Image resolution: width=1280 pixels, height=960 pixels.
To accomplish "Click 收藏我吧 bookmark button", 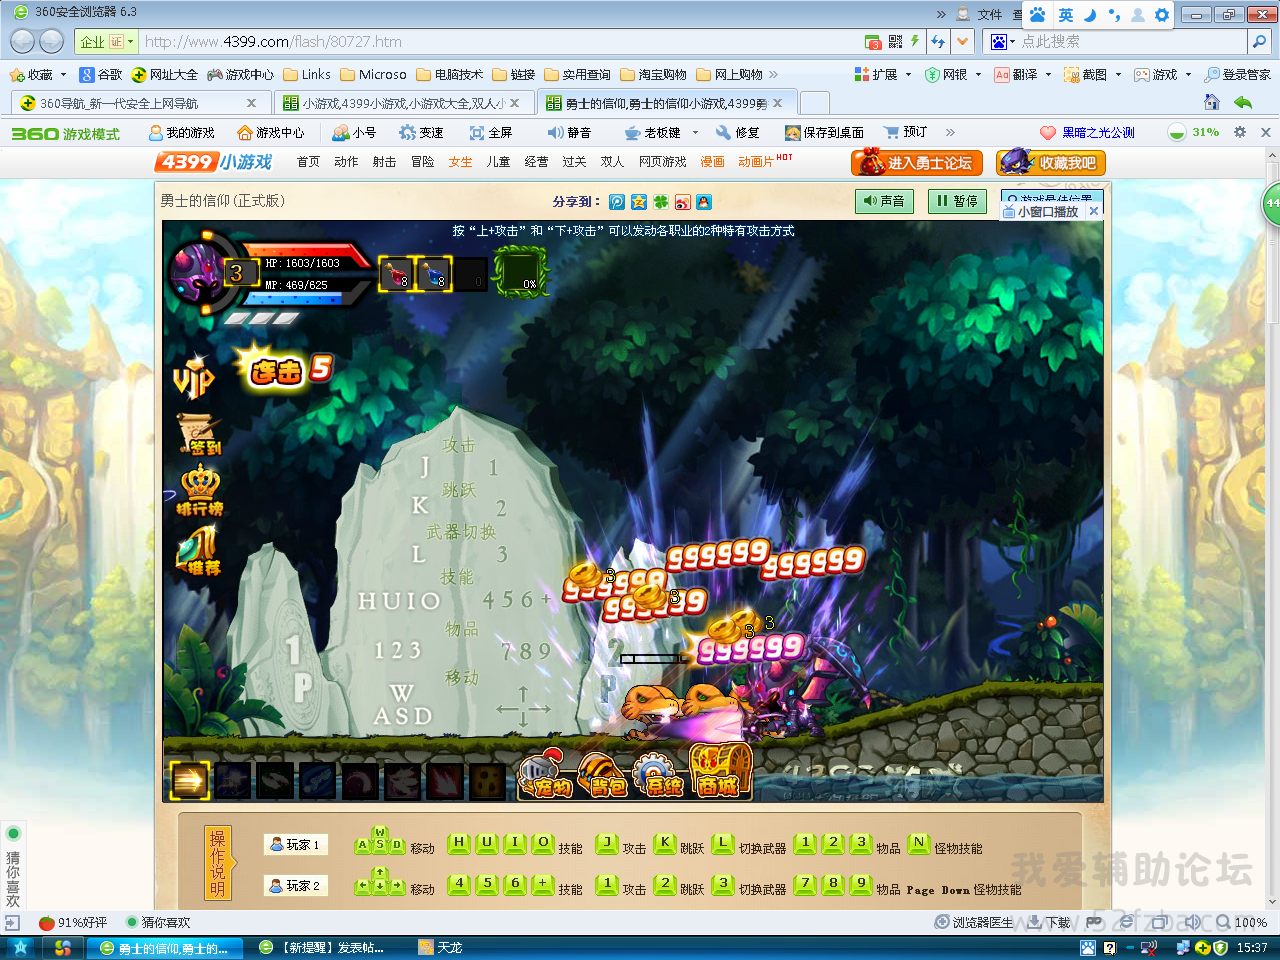I will (1051, 162).
